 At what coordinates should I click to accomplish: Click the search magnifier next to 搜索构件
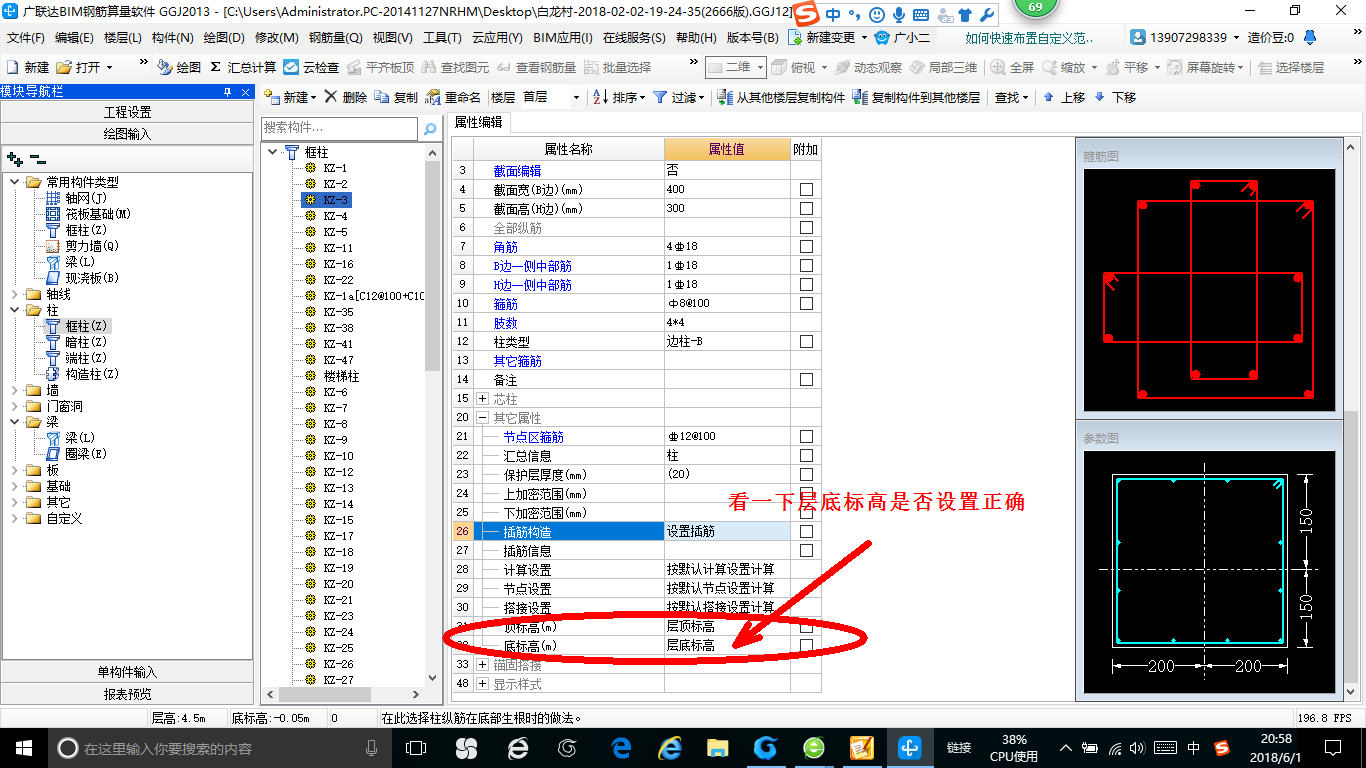coord(430,129)
